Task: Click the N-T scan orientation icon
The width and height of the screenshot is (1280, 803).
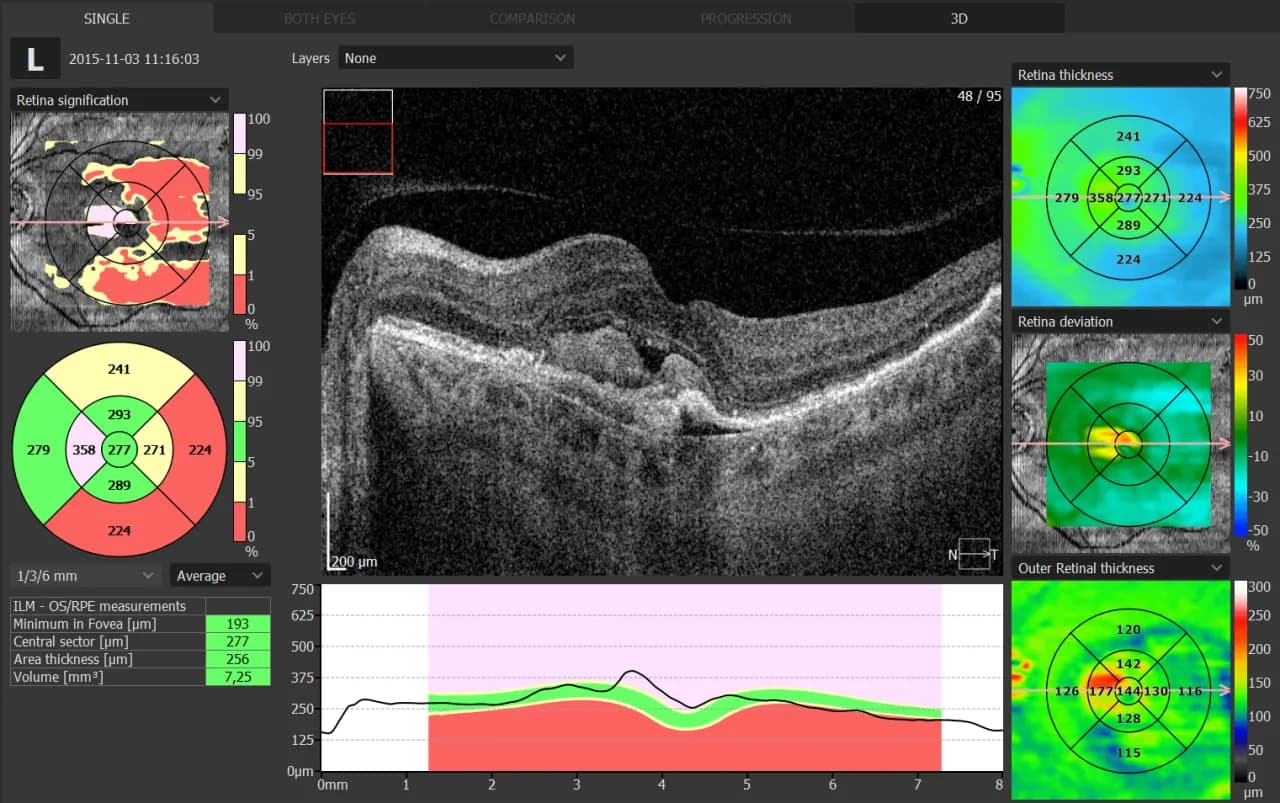Action: pyautogui.click(x=973, y=554)
